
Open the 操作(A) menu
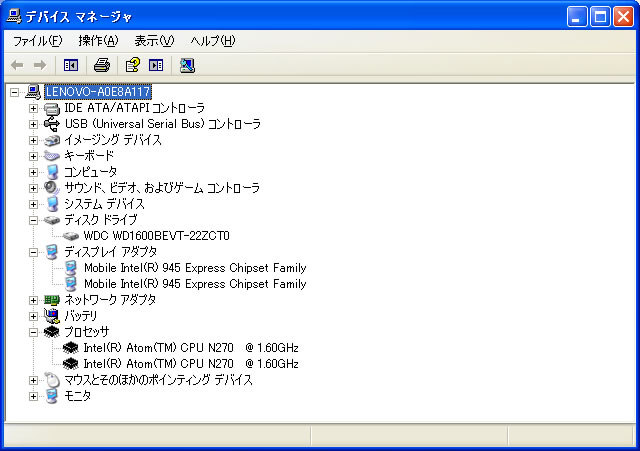click(98, 41)
